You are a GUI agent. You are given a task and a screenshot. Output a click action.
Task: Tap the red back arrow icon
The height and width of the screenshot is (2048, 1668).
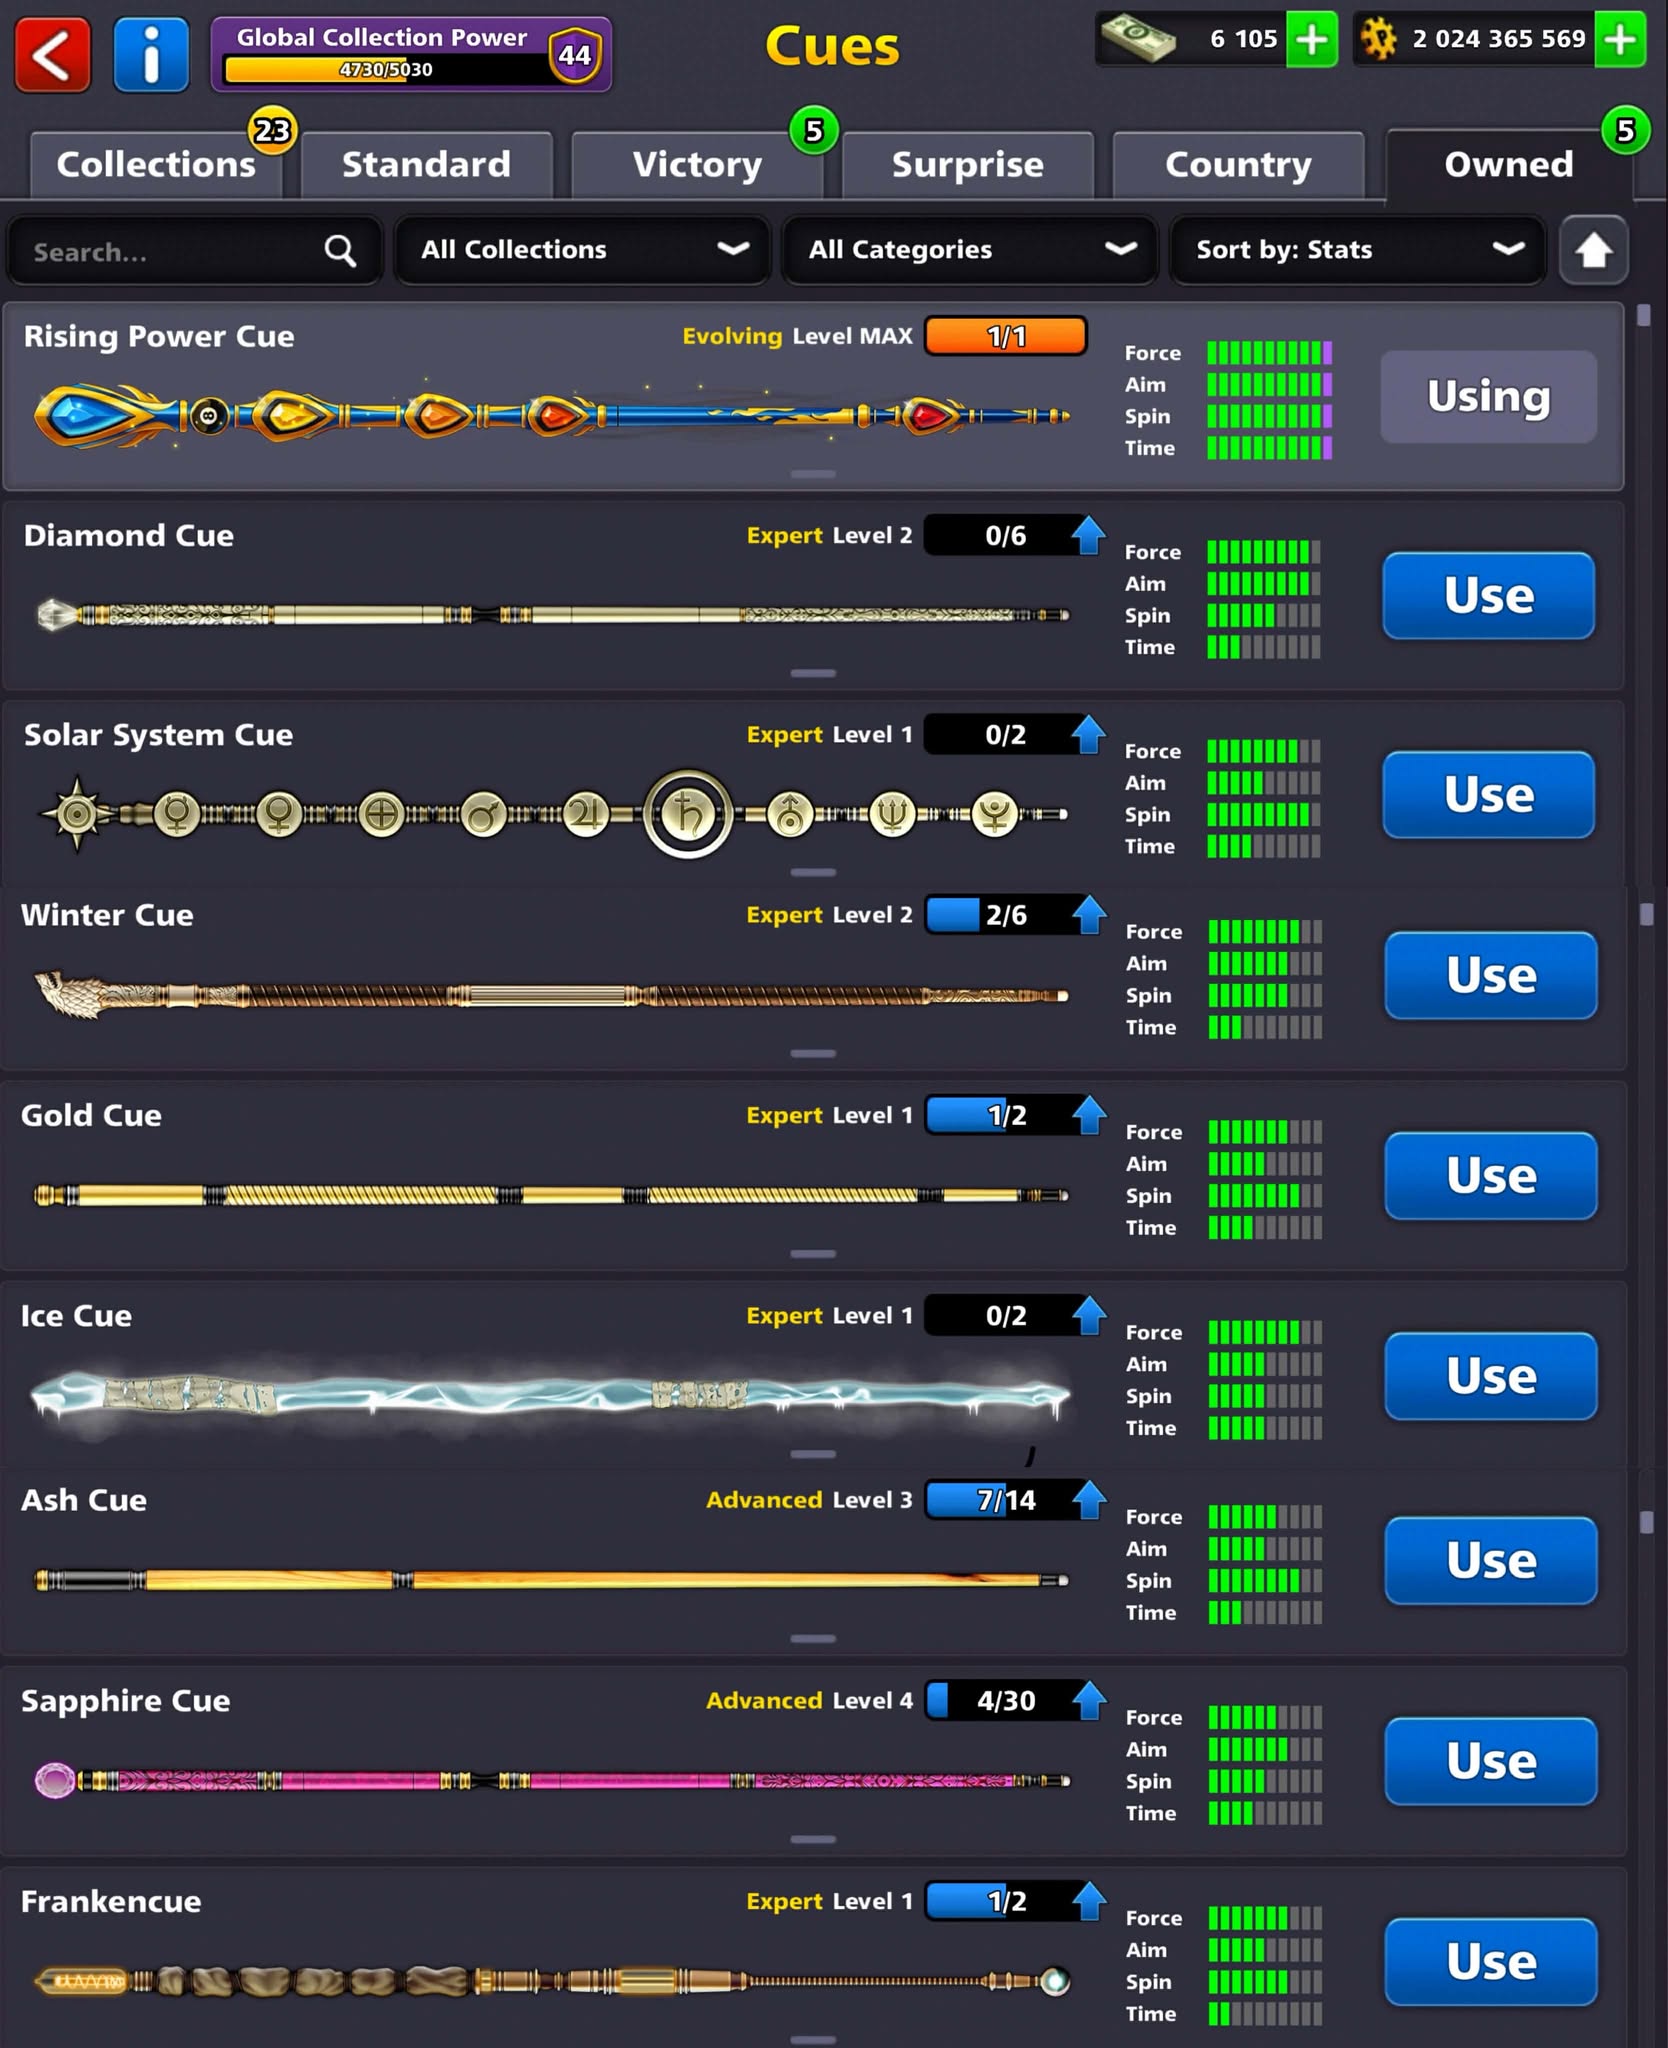pyautogui.click(x=52, y=55)
